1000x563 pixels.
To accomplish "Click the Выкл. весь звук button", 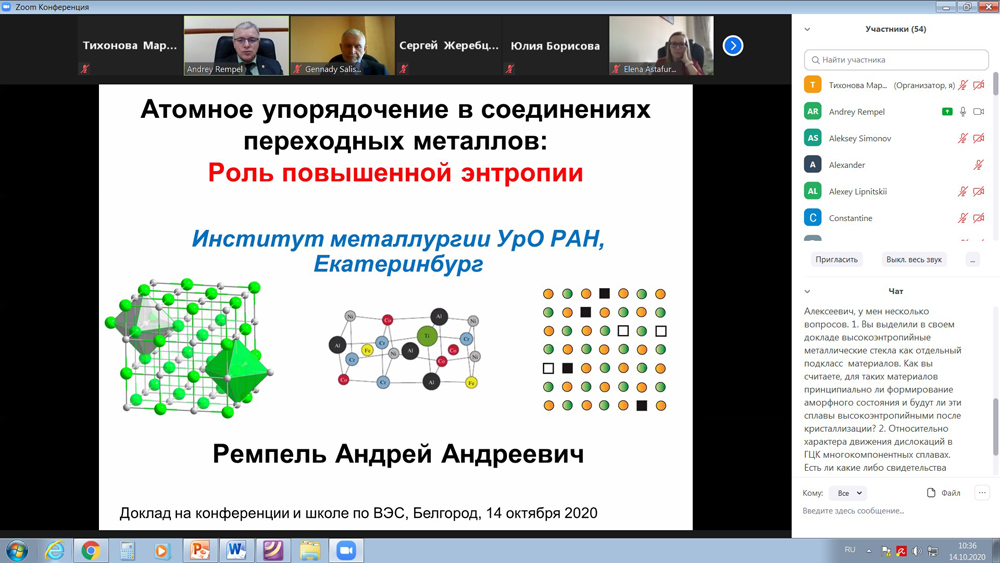I will (913, 260).
